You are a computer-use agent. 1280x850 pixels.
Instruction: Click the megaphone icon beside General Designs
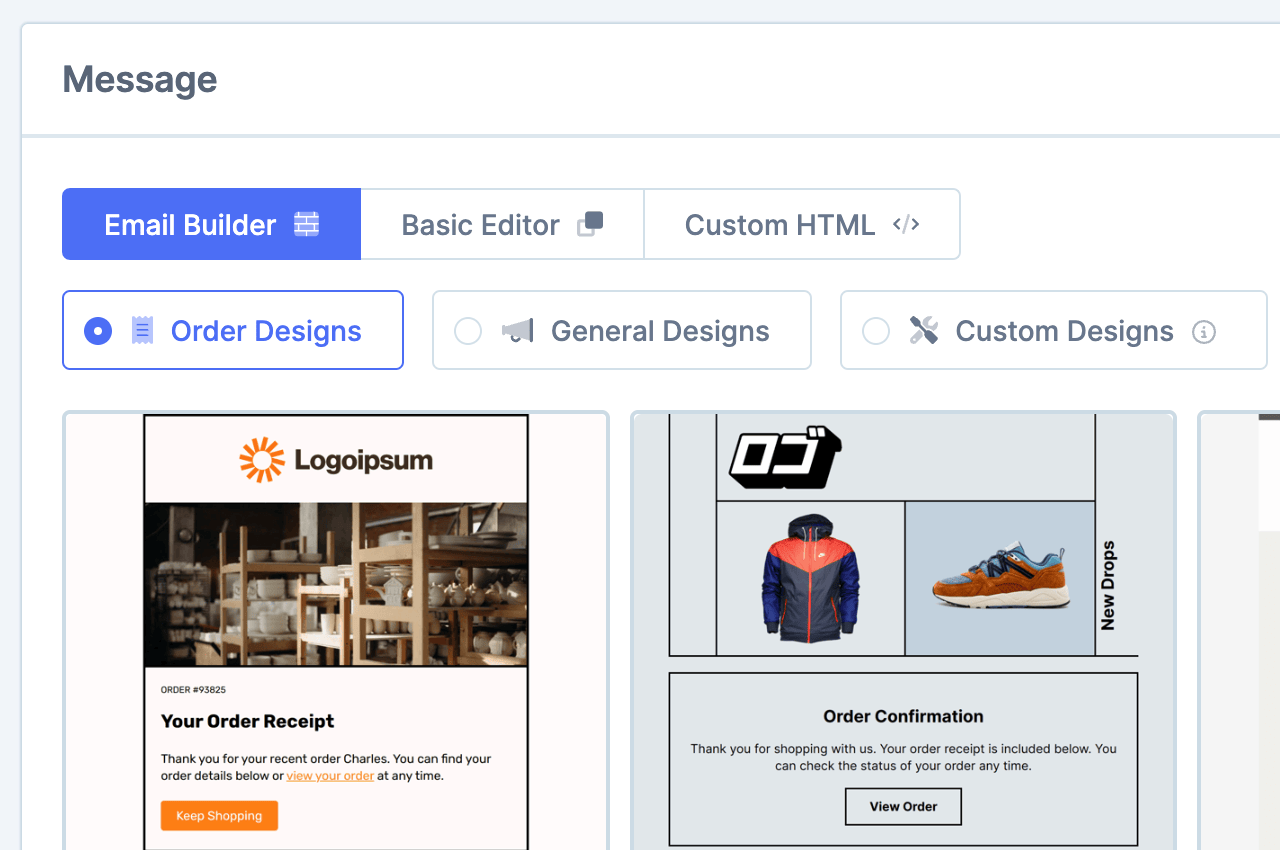(x=518, y=331)
